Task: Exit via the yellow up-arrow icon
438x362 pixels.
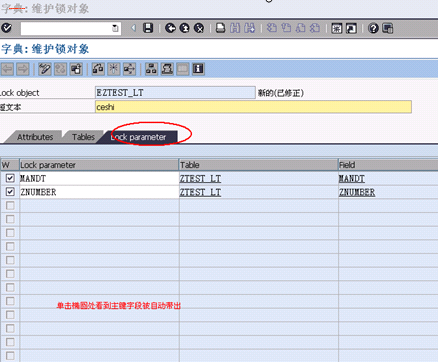Action: [x=184, y=28]
